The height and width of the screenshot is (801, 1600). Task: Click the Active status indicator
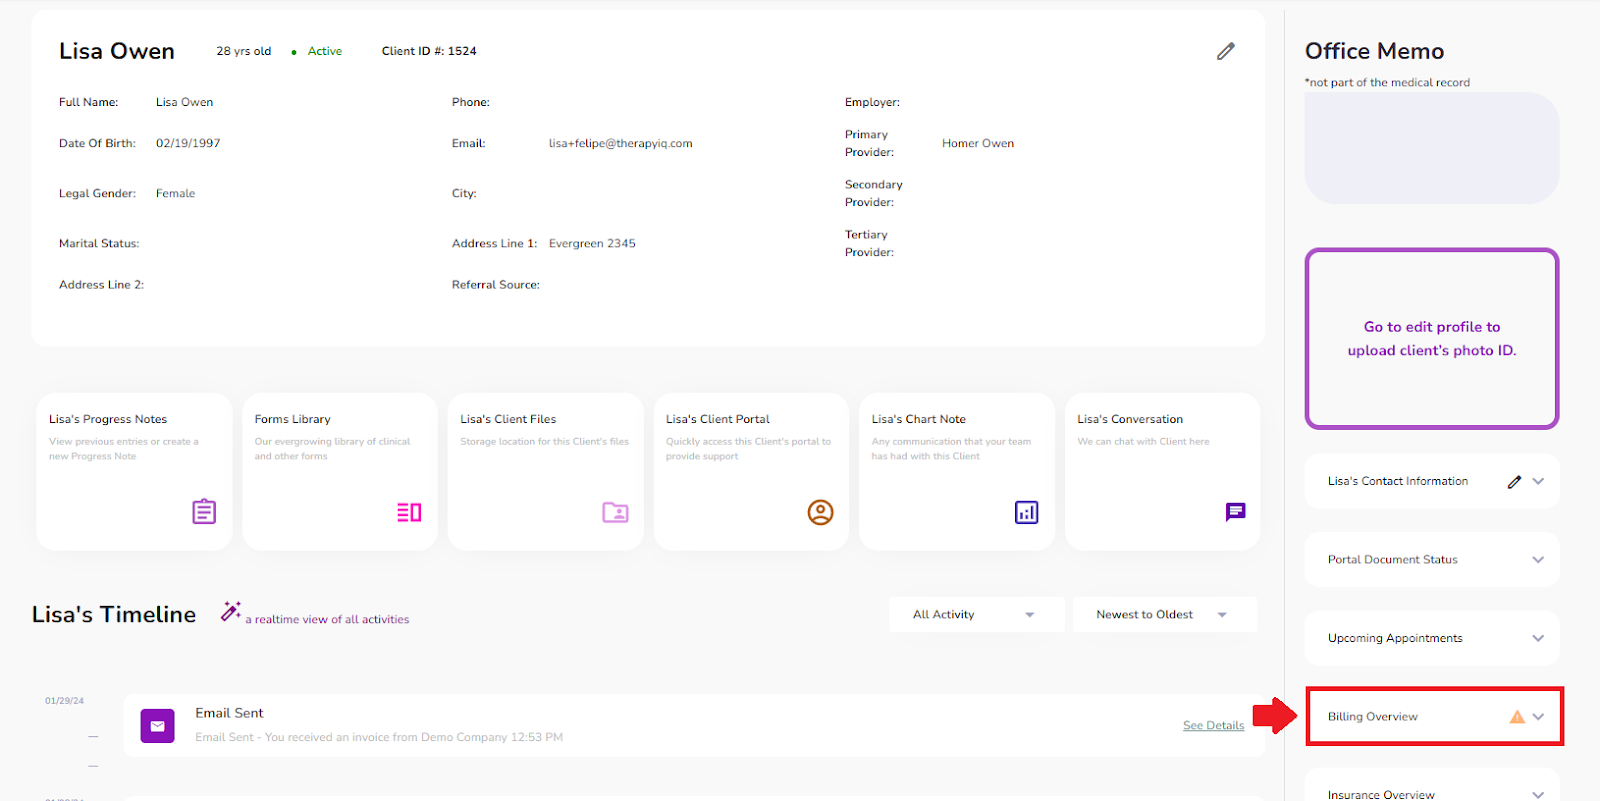pos(317,52)
